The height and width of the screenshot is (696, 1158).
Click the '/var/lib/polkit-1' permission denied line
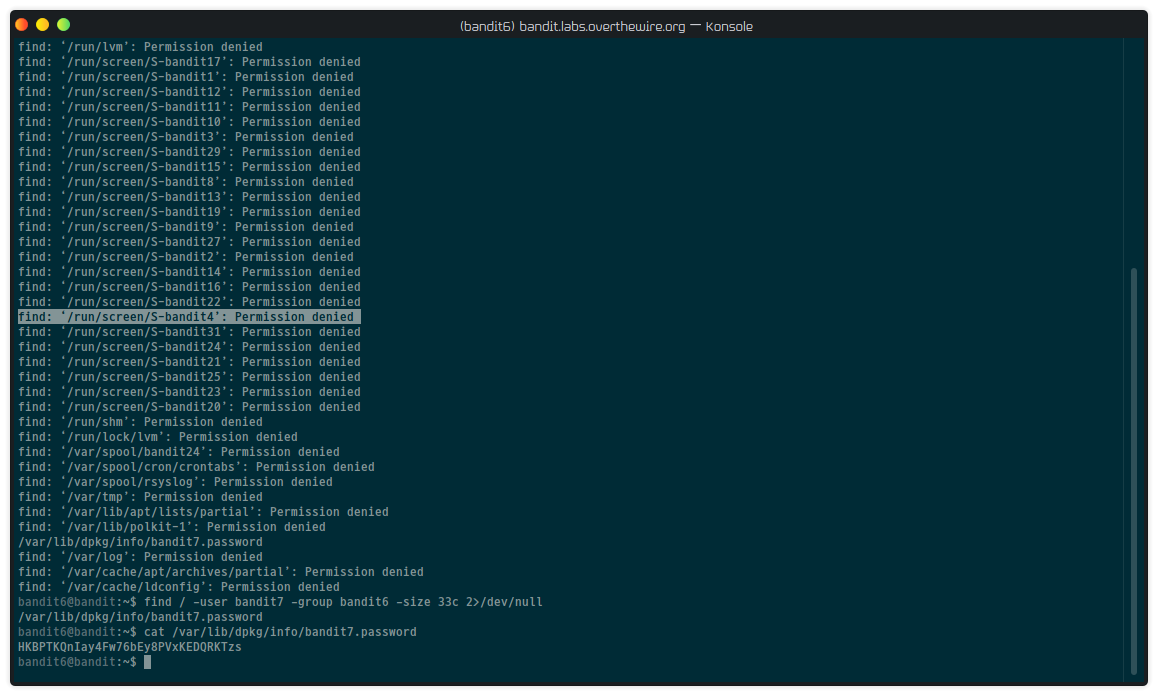click(171, 527)
